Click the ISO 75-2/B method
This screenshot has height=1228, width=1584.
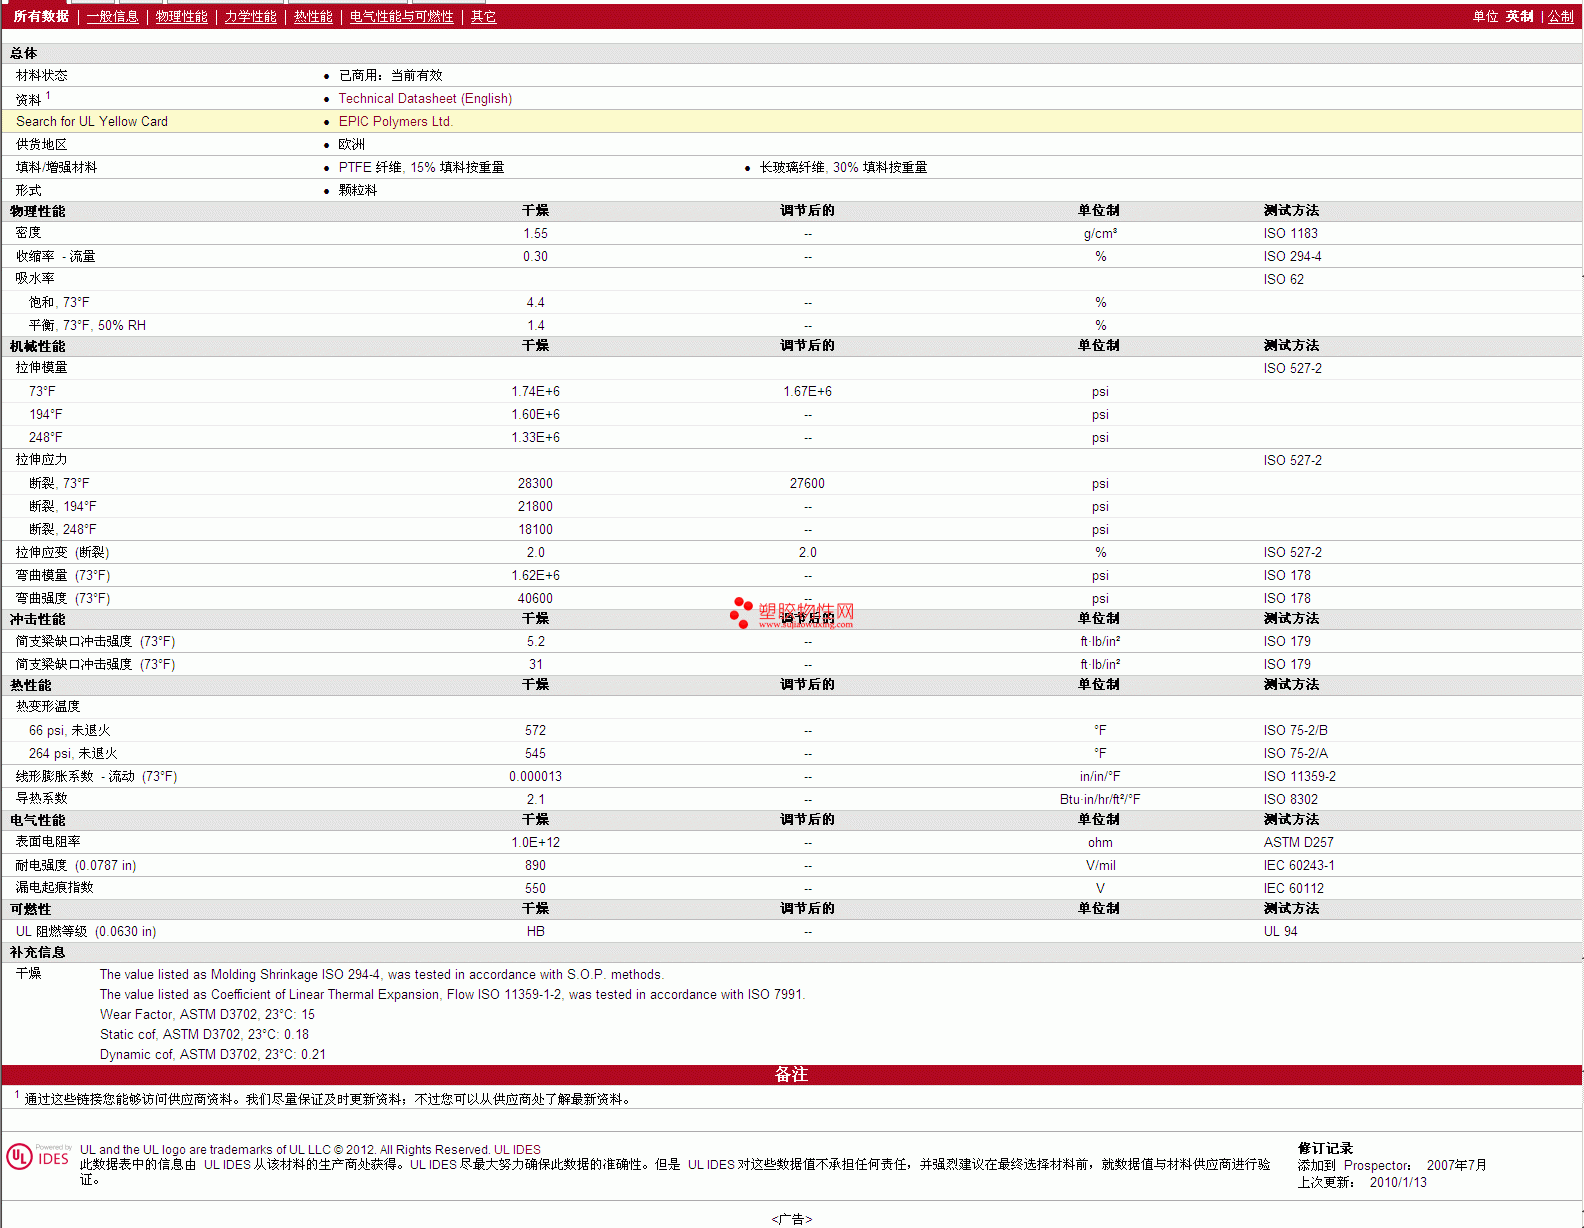pyautogui.click(x=1295, y=730)
